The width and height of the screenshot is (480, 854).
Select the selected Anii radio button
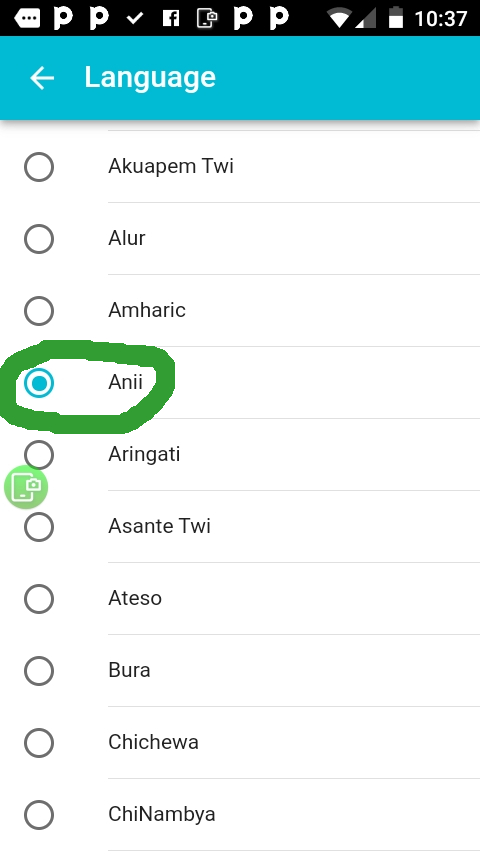pyautogui.click(x=39, y=383)
